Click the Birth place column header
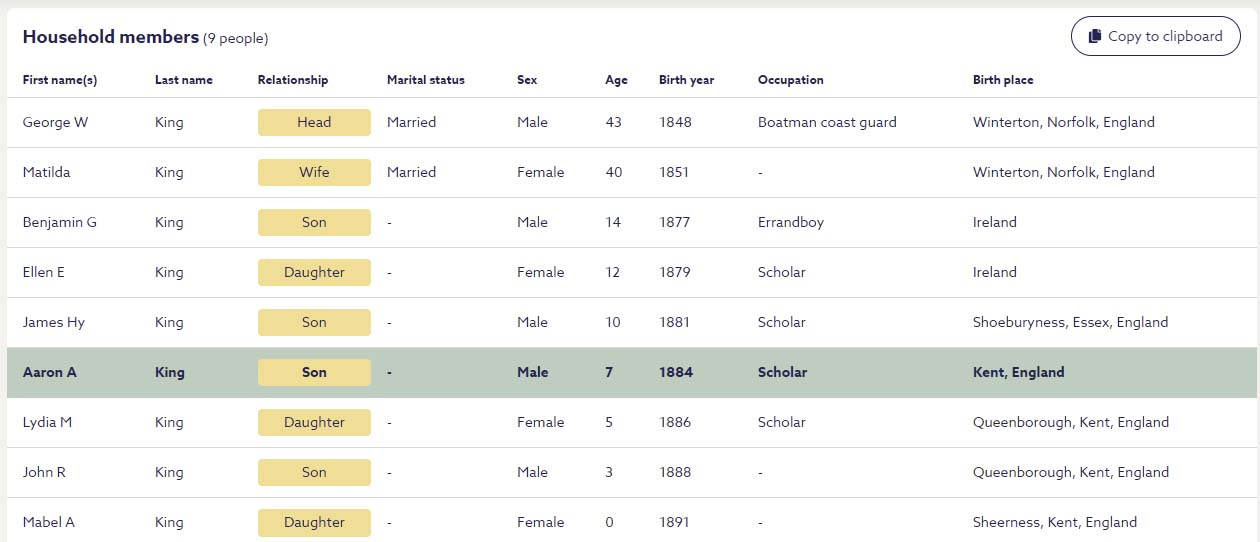The width and height of the screenshot is (1260, 542). coord(1003,80)
